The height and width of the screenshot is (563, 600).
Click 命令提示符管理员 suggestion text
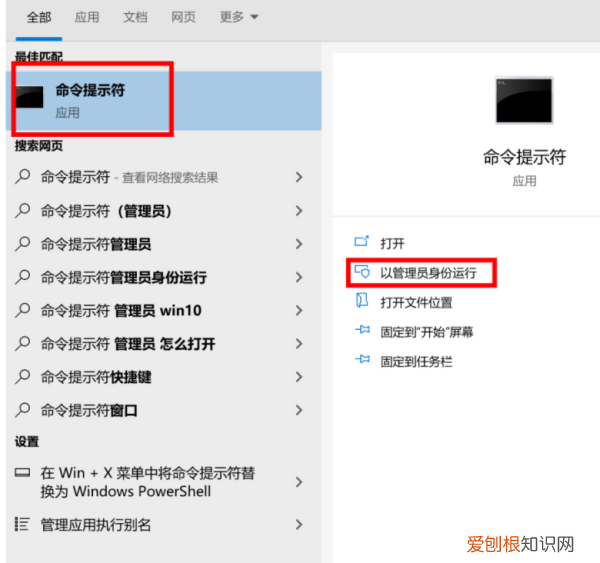click(96, 244)
